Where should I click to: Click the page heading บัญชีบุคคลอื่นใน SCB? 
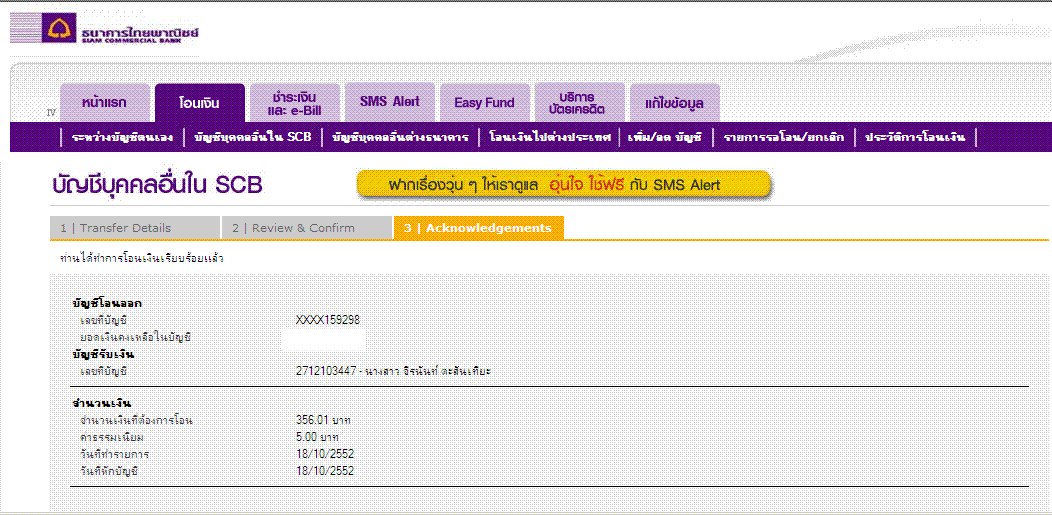coord(157,185)
